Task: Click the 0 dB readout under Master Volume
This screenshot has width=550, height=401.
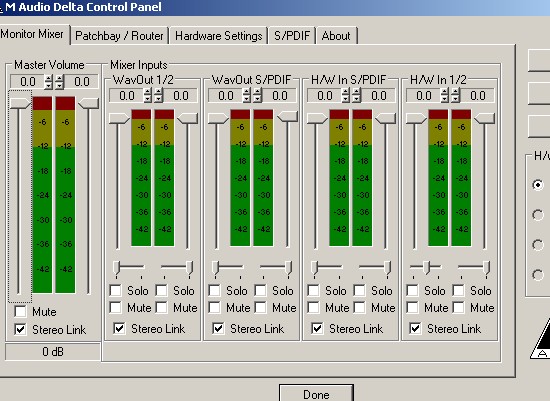Action: pos(53,352)
